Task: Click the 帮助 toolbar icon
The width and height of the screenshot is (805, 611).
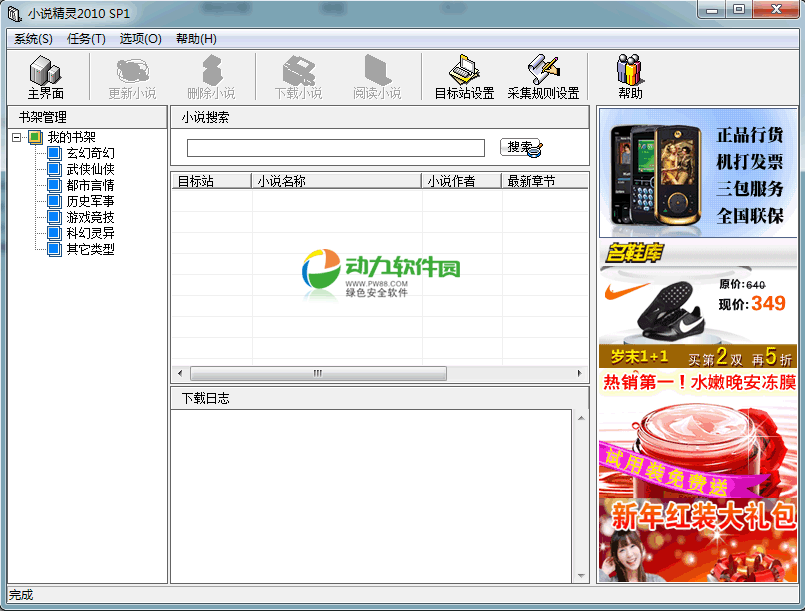Action: 630,77
